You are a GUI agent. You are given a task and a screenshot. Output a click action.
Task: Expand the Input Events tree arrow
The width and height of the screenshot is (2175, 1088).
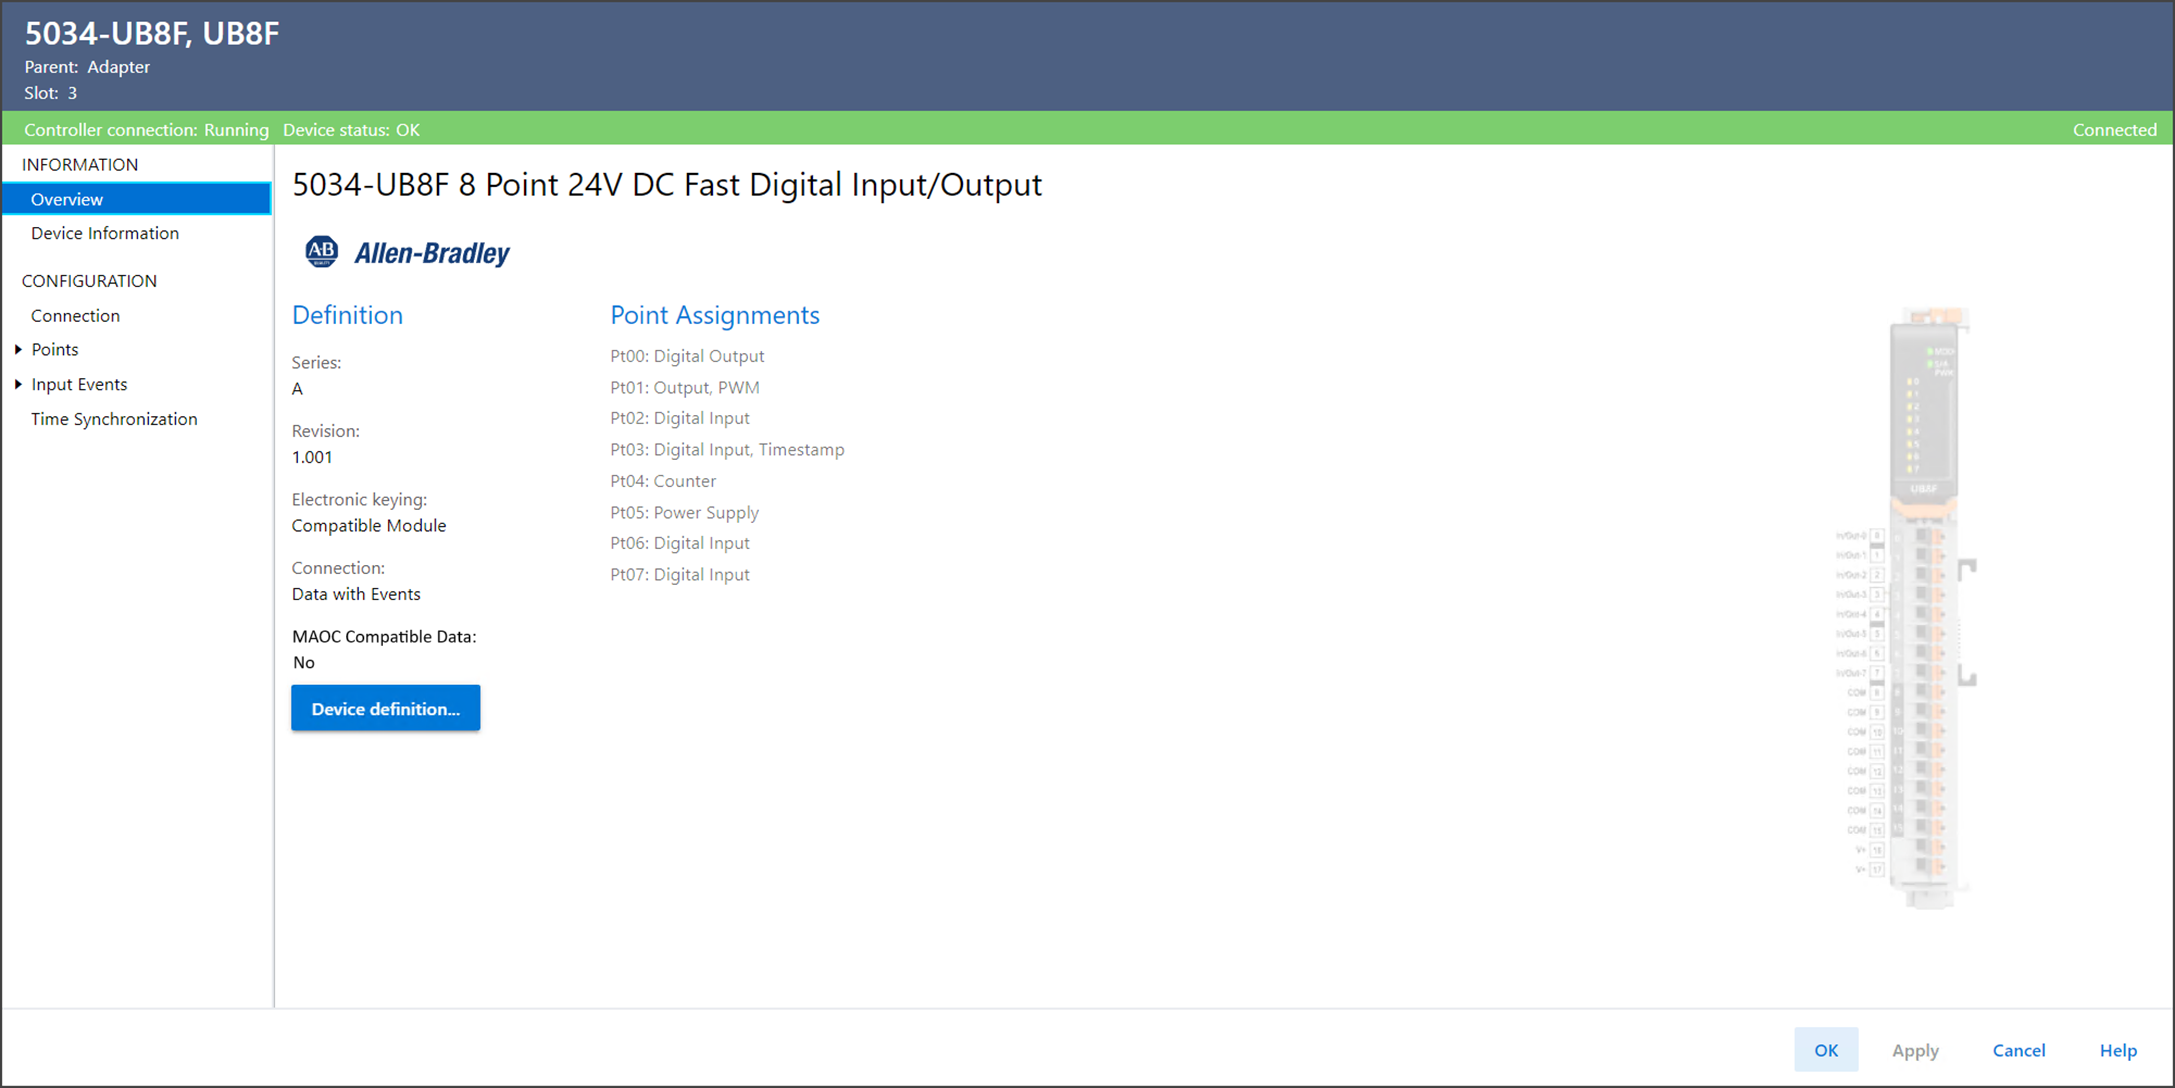18,384
